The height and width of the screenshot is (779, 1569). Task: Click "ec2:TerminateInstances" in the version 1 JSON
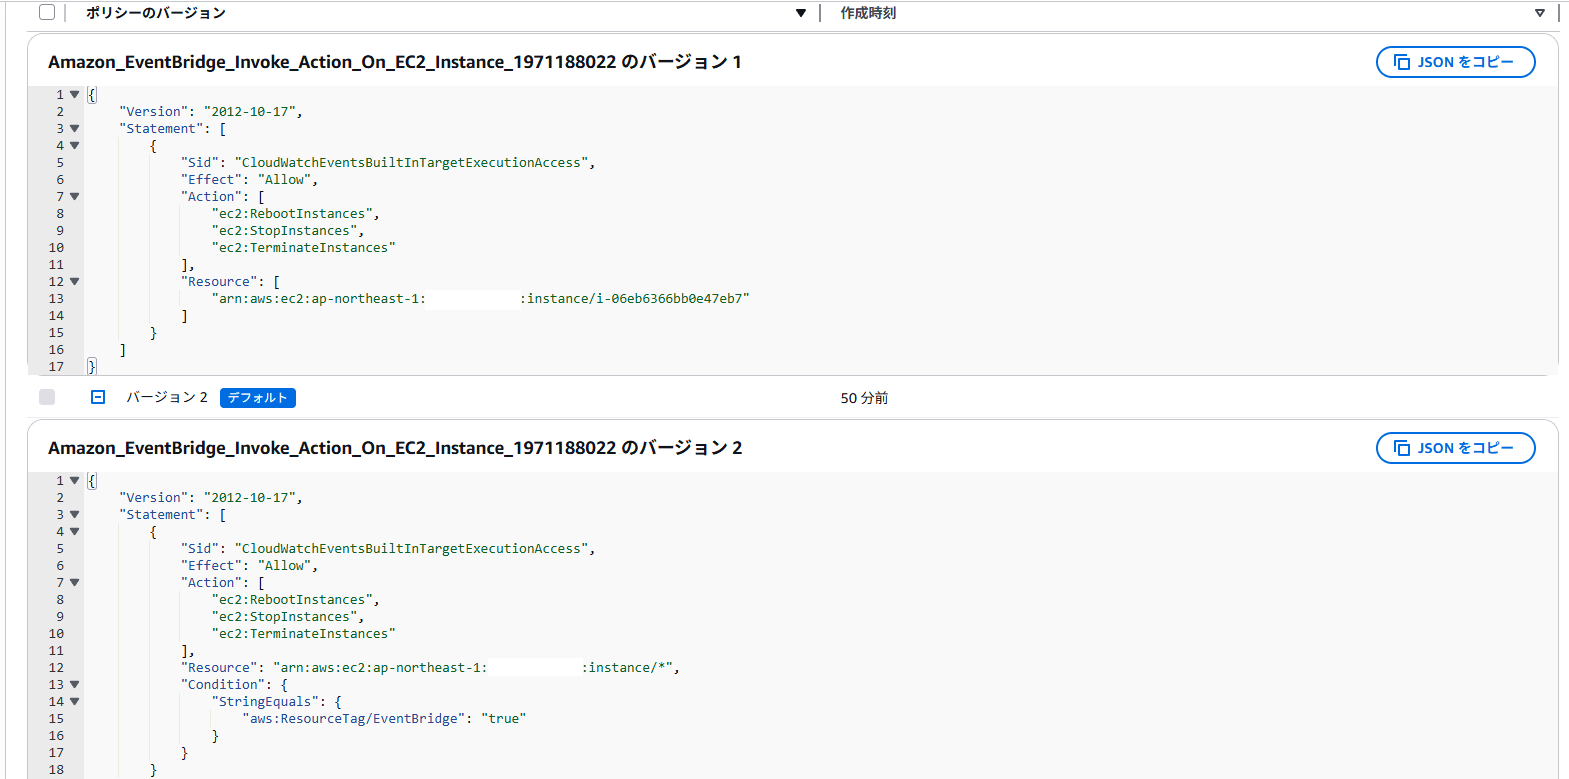tap(303, 248)
